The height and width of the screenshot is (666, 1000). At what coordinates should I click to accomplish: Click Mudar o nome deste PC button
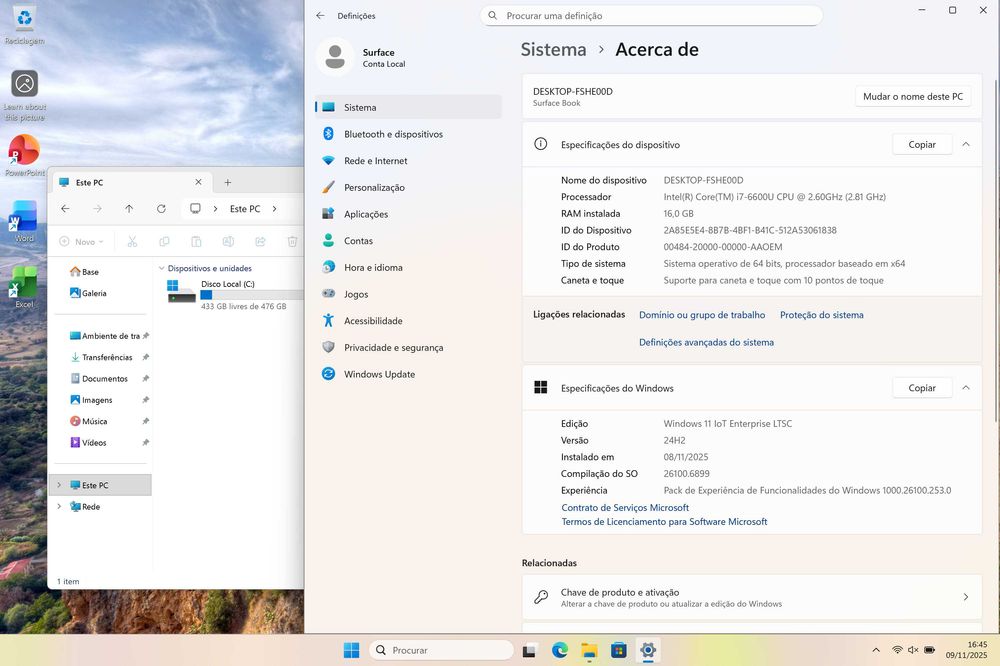913,96
